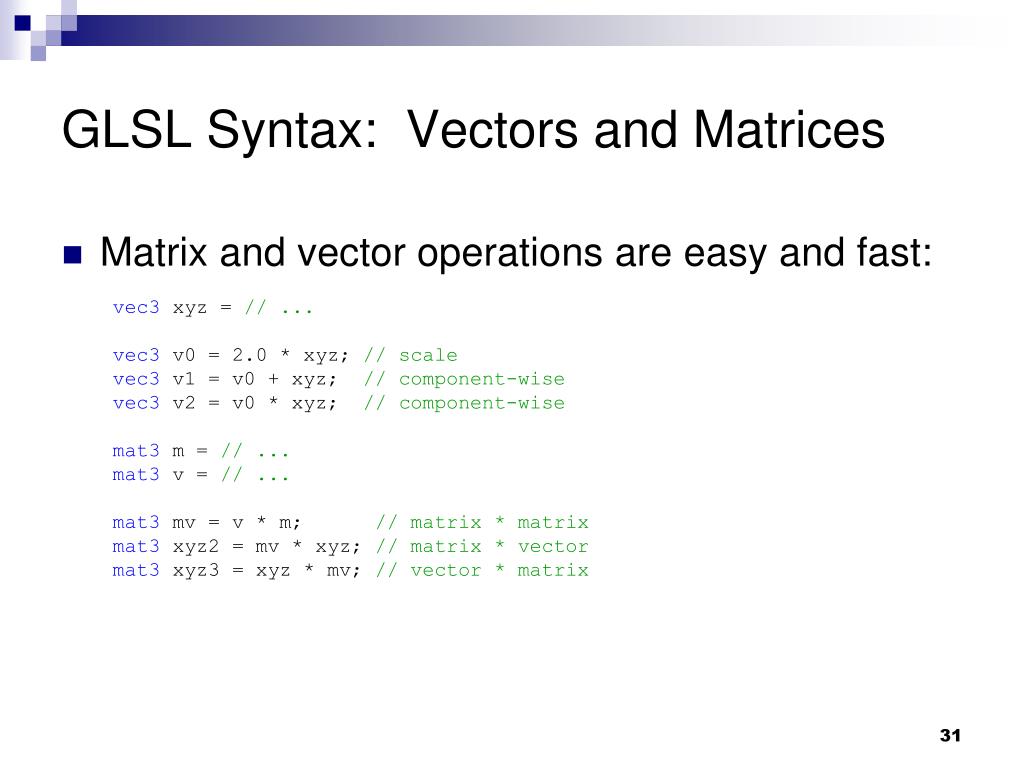
Task: Click the '// matrix * vector' comment
Action: pyautogui.click(x=482, y=547)
